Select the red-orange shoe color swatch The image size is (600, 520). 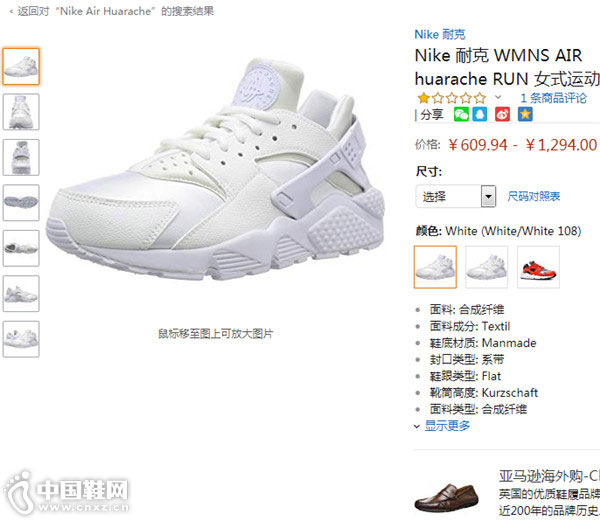[538, 267]
